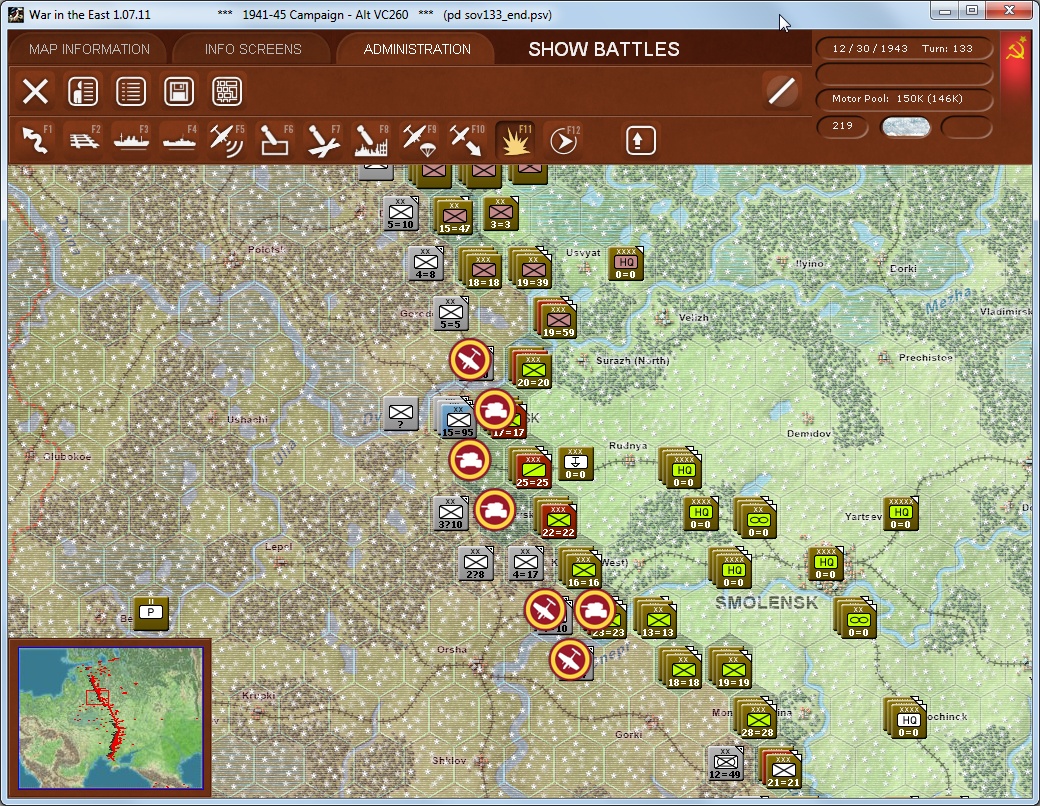Screen dimensions: 1040x806
Task: Click the date and Turn 133 display
Action: click(903, 48)
